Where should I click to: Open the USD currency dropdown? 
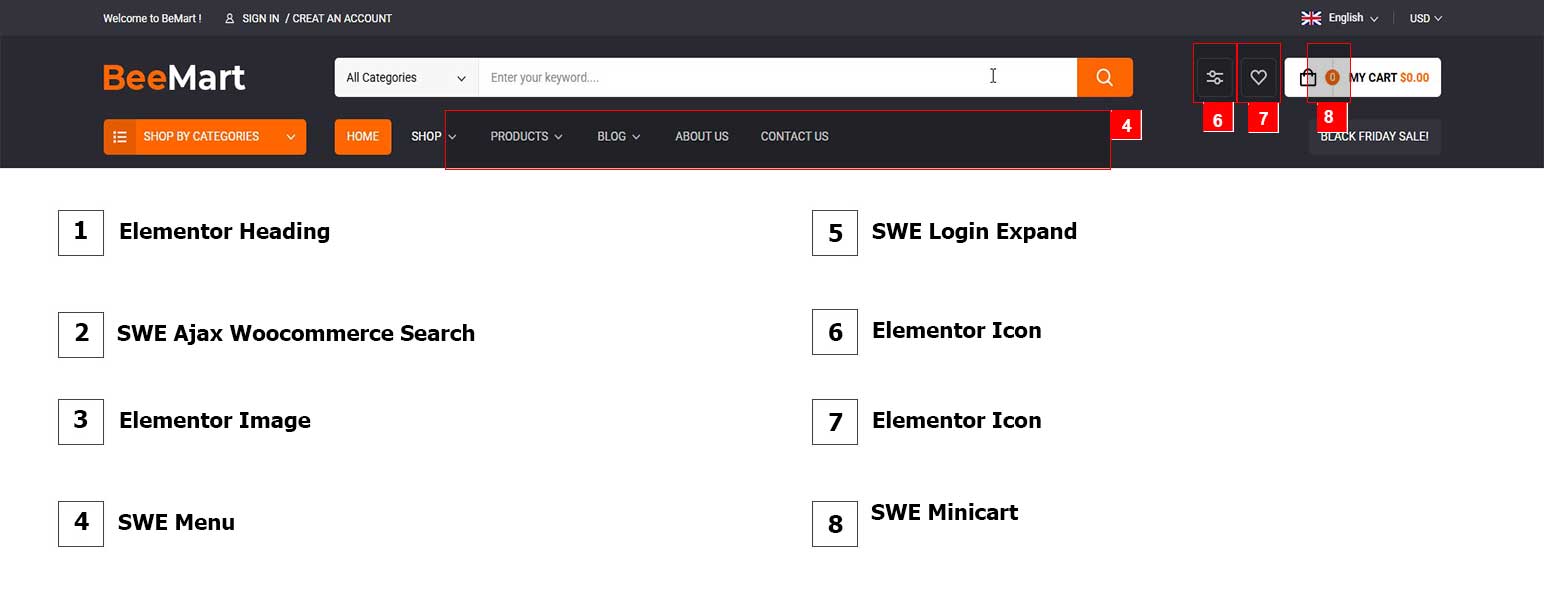[x=1425, y=18]
